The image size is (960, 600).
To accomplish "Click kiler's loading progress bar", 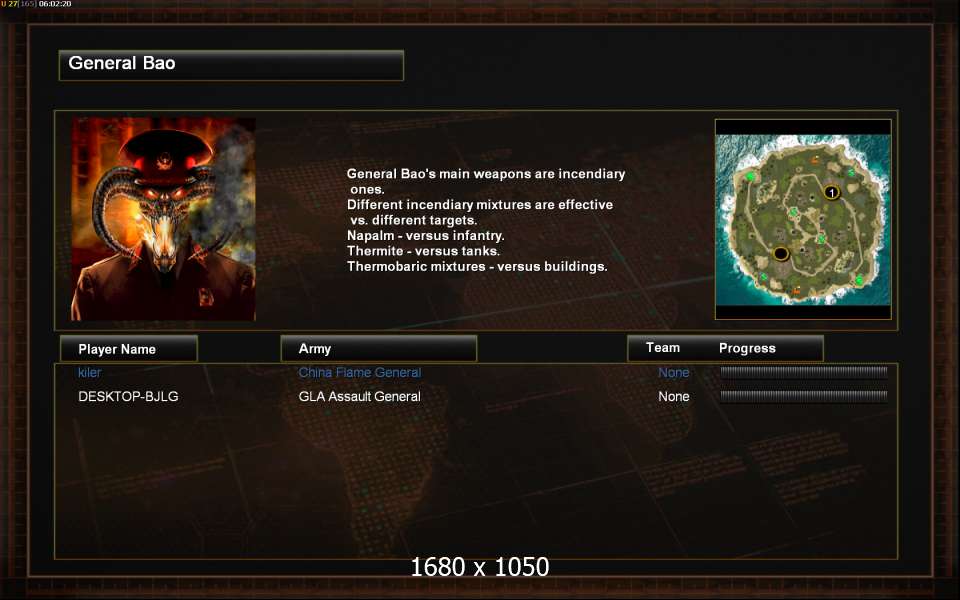I will point(804,372).
